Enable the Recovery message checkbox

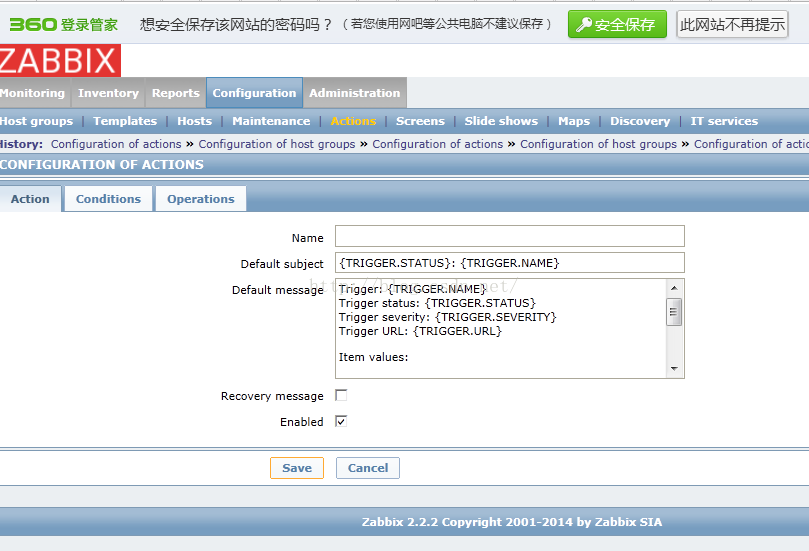coord(341,395)
